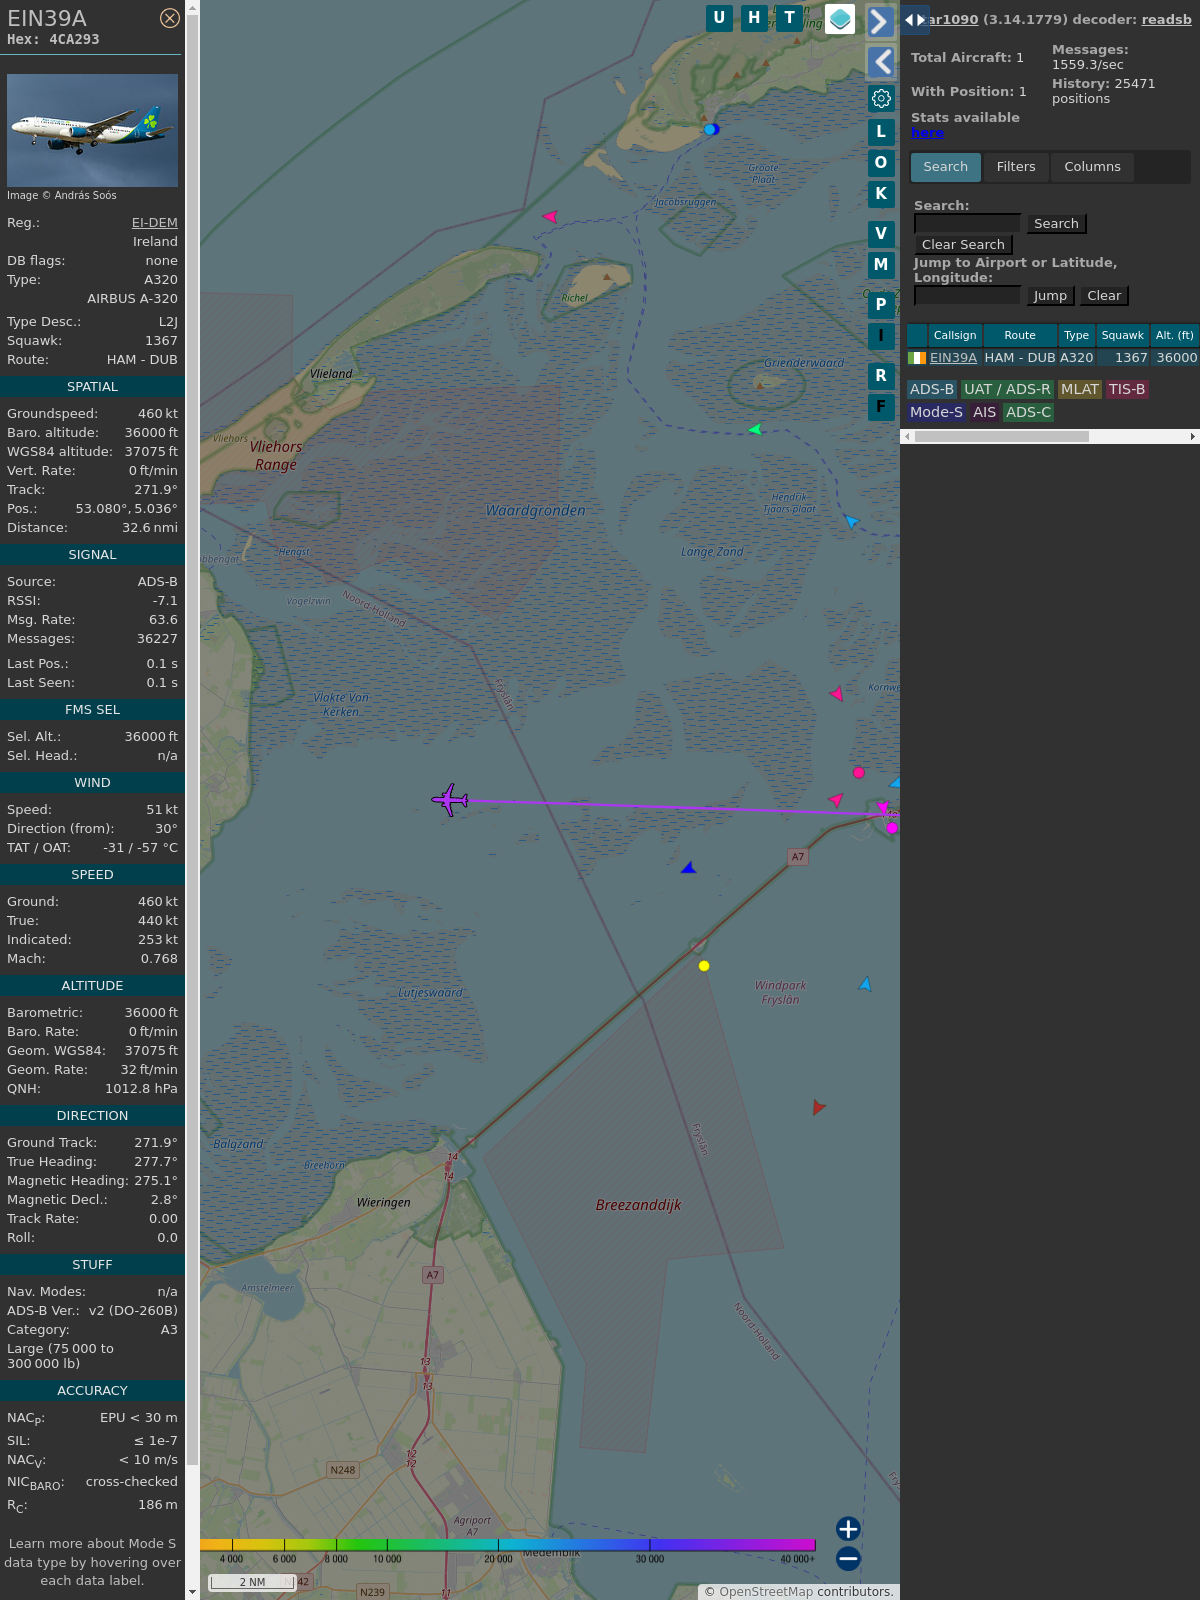Switch to the Filters tab
1200x1600 pixels.
point(1015,167)
